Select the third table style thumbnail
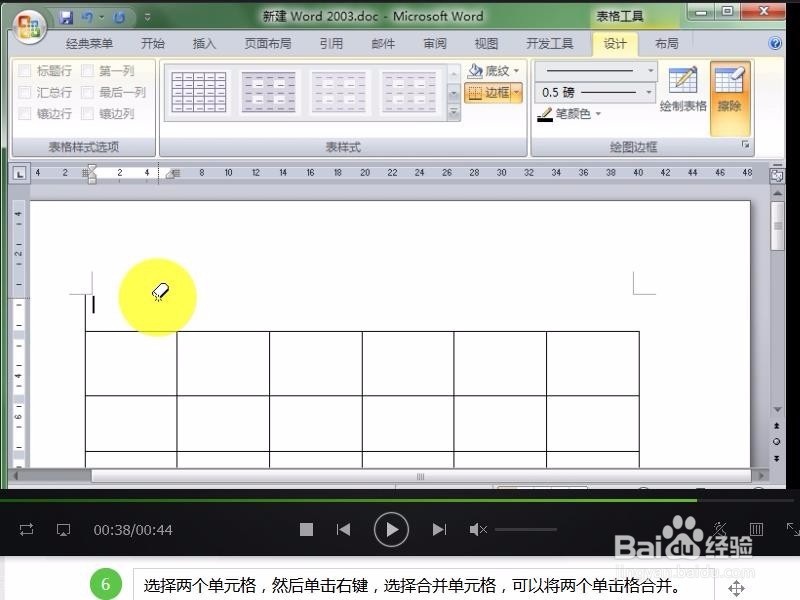Viewport: 800px width, 600px height. pyautogui.click(x=339, y=92)
